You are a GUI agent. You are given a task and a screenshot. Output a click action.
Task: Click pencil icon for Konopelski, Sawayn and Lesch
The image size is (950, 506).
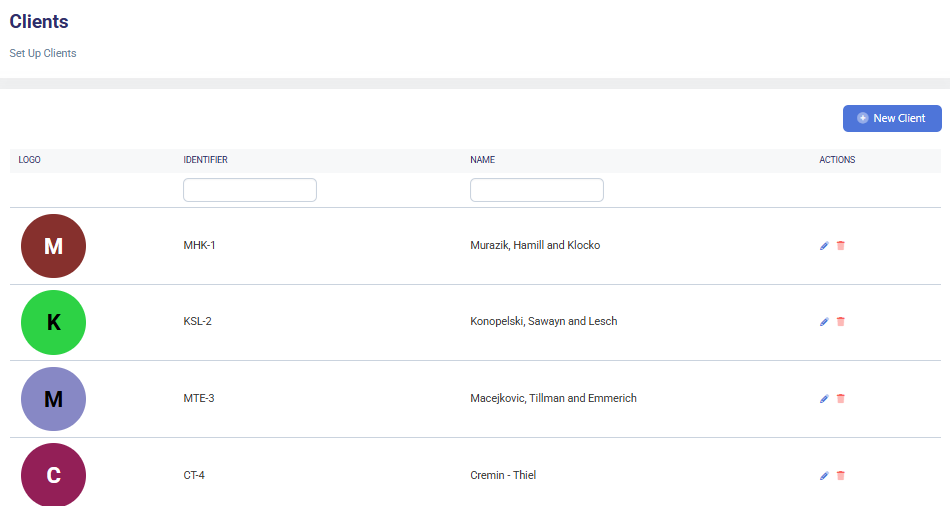824,322
